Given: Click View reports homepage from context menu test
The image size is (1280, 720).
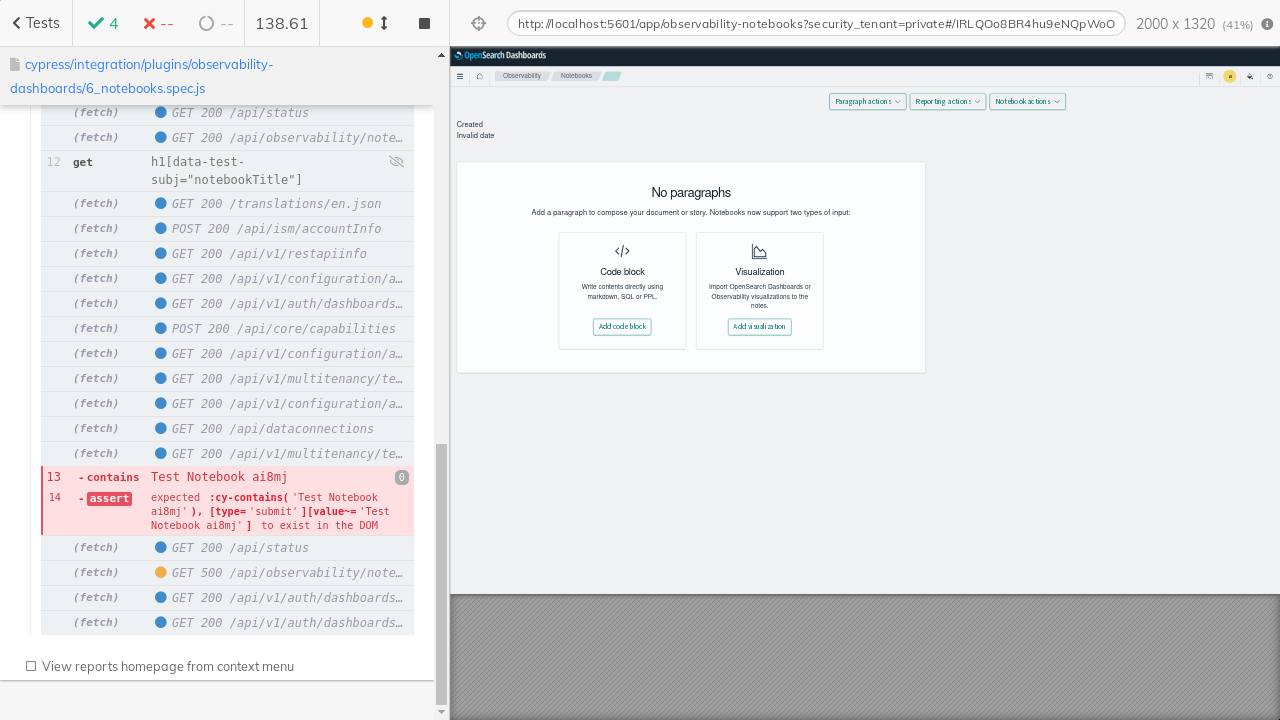Looking at the screenshot, I should (167, 666).
